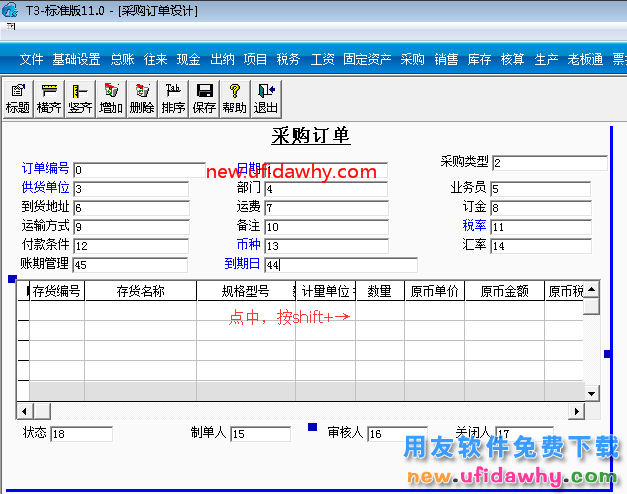Open the 销售 menu
Viewport: 627px width, 494px height.
446,59
